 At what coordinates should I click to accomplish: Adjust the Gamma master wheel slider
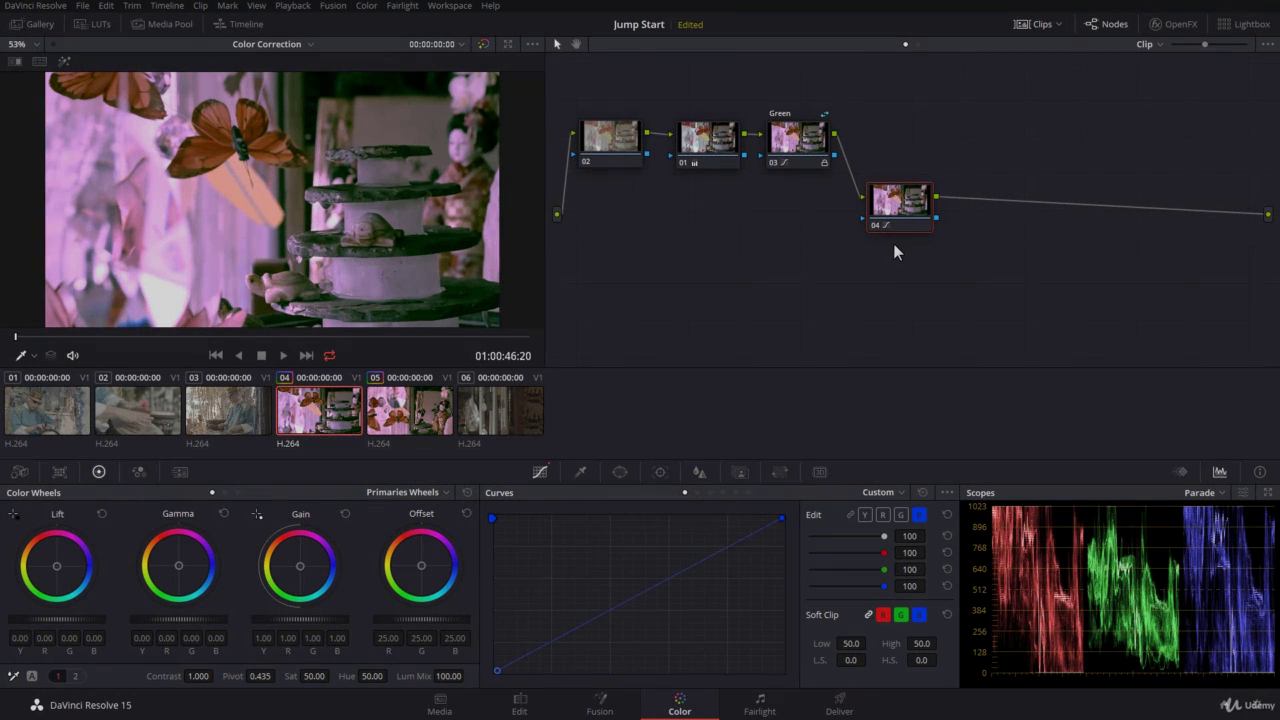pos(178,619)
